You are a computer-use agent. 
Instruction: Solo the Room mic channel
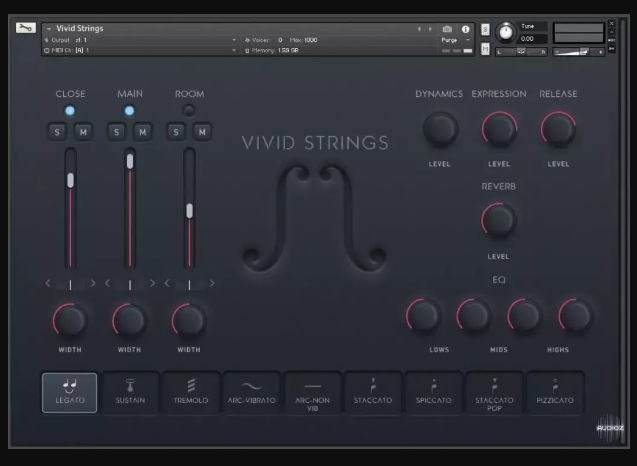176,132
